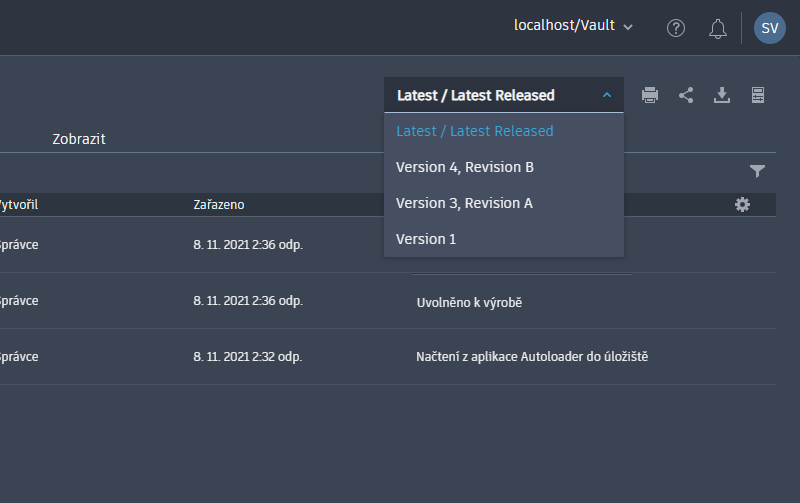800x503 pixels.
Task: Choose Version 3, Revision A
Action: (464, 203)
